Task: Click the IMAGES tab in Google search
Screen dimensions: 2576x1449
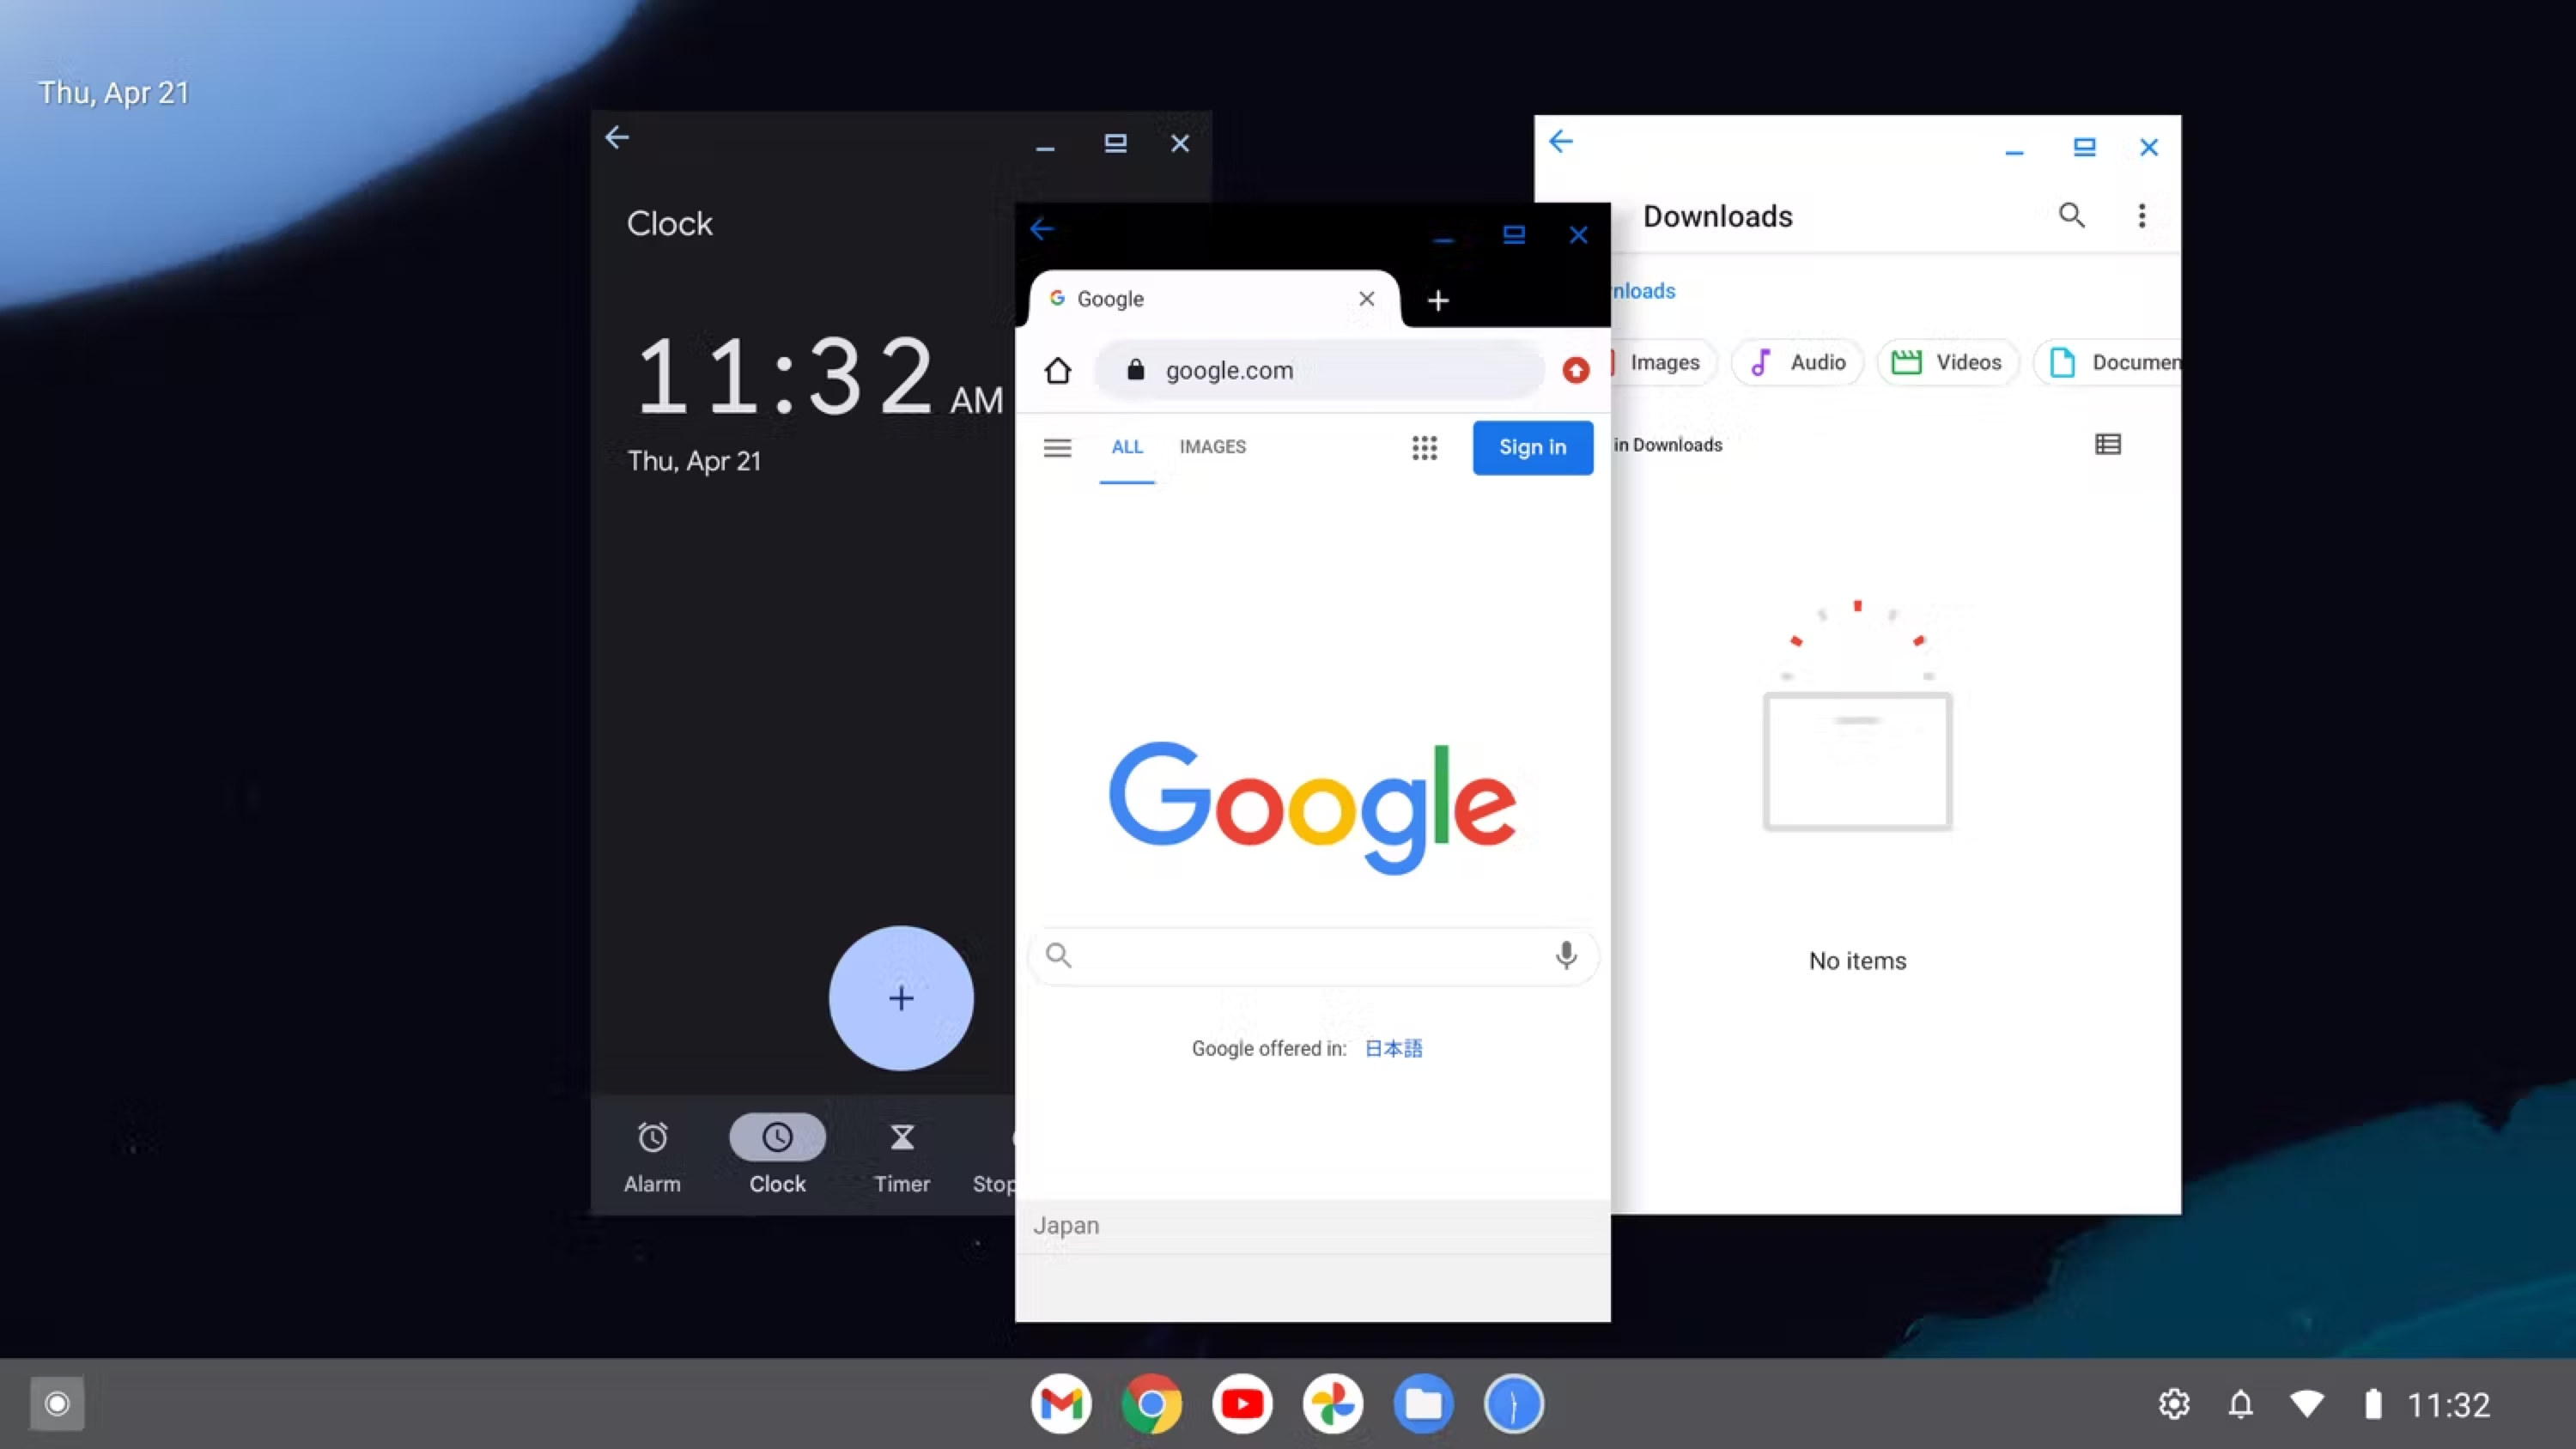Action: coord(1212,446)
